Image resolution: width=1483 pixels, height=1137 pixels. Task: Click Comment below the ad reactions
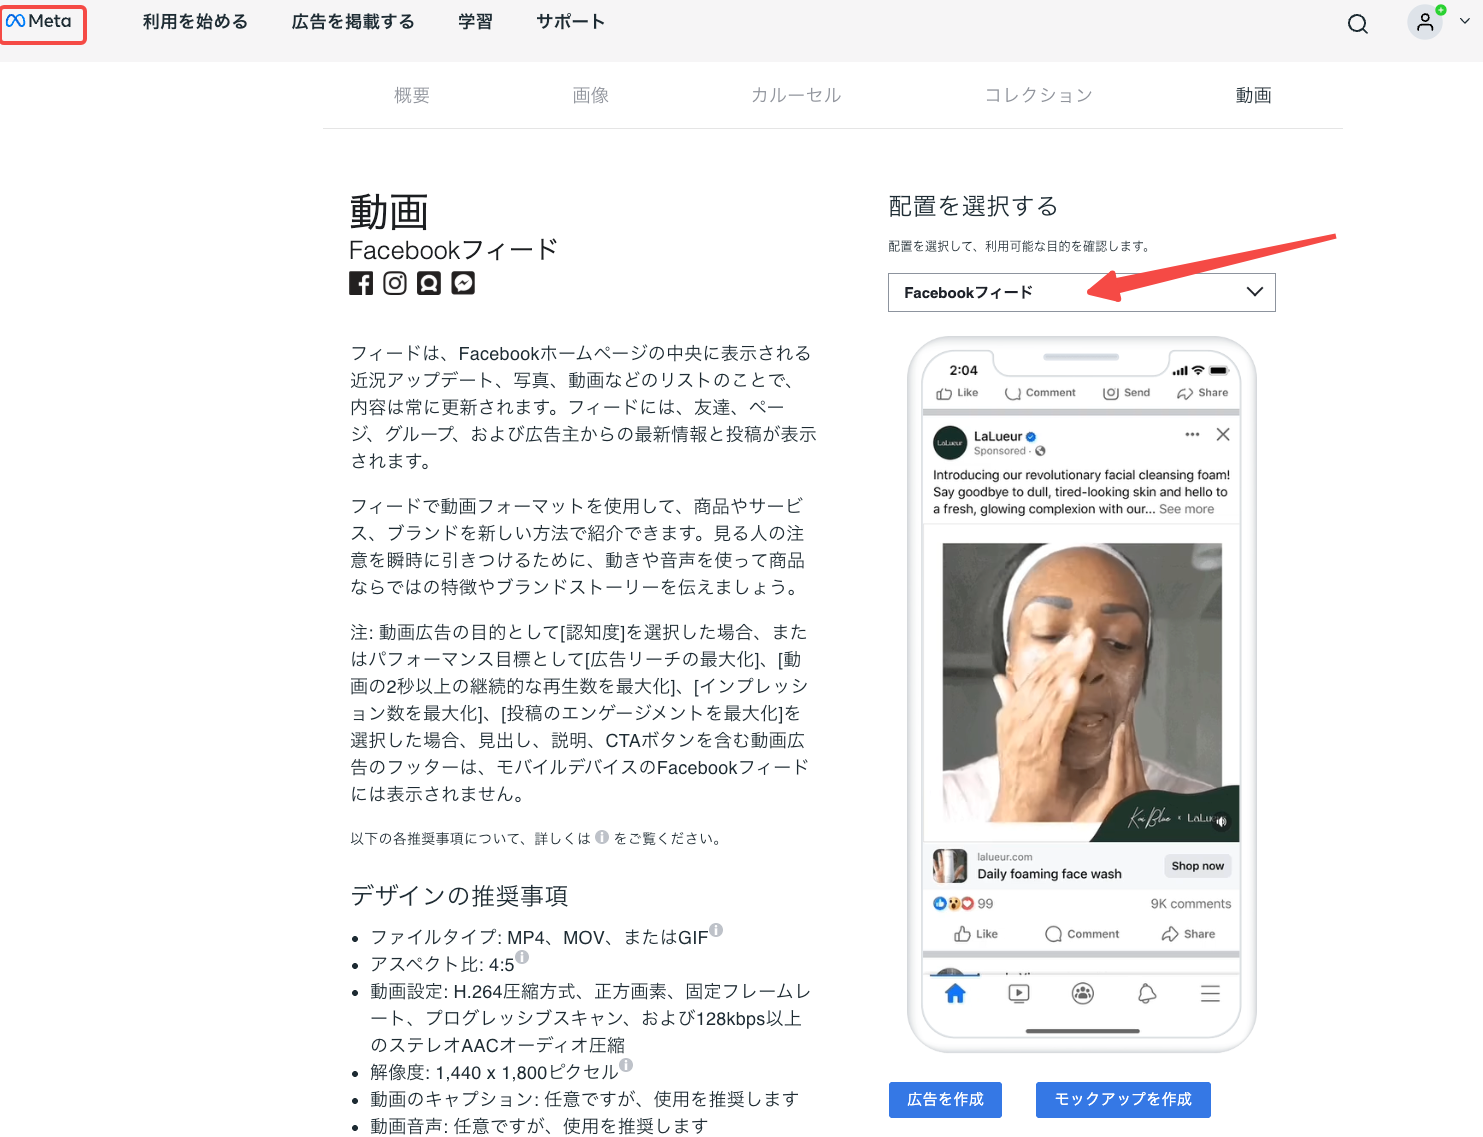pos(1081,934)
